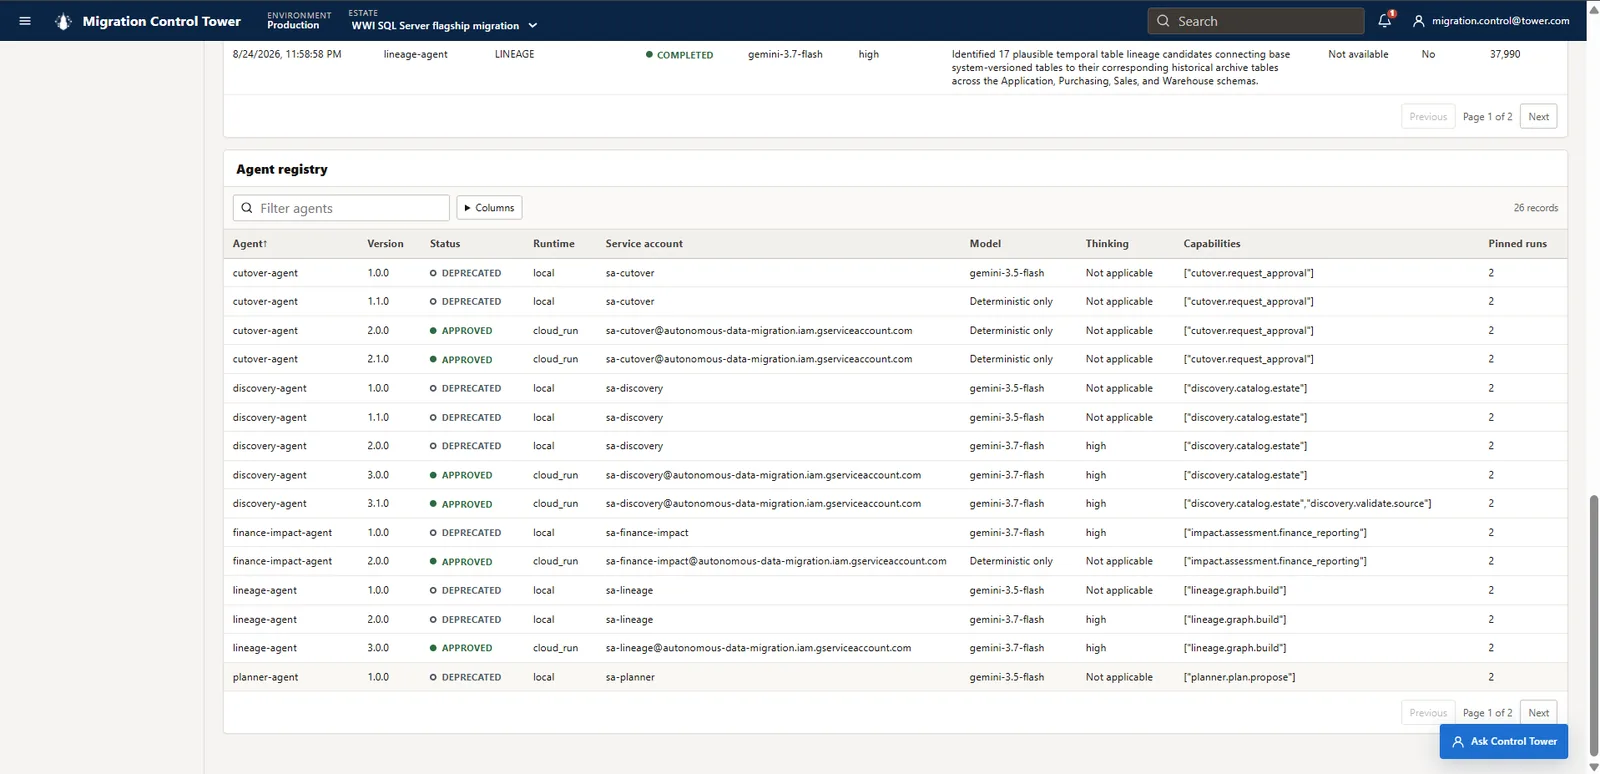Click DEPRECATED status of discovery-agent 2.0.0

click(x=466, y=446)
